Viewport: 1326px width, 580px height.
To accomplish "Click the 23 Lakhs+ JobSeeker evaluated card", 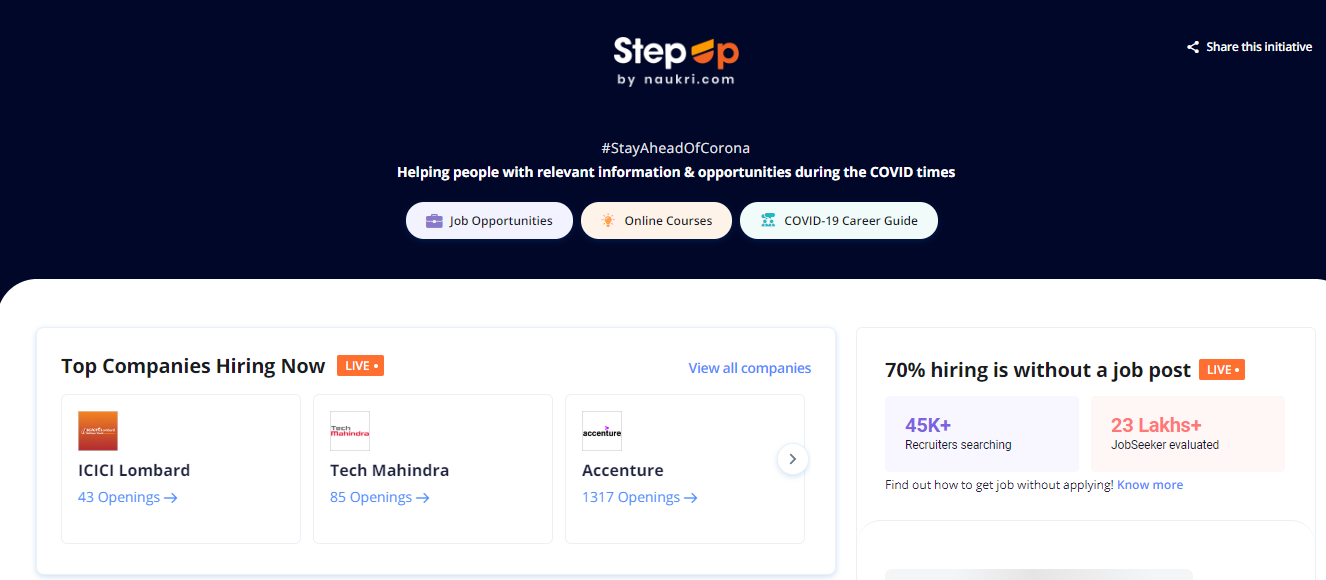I will tap(1188, 434).
